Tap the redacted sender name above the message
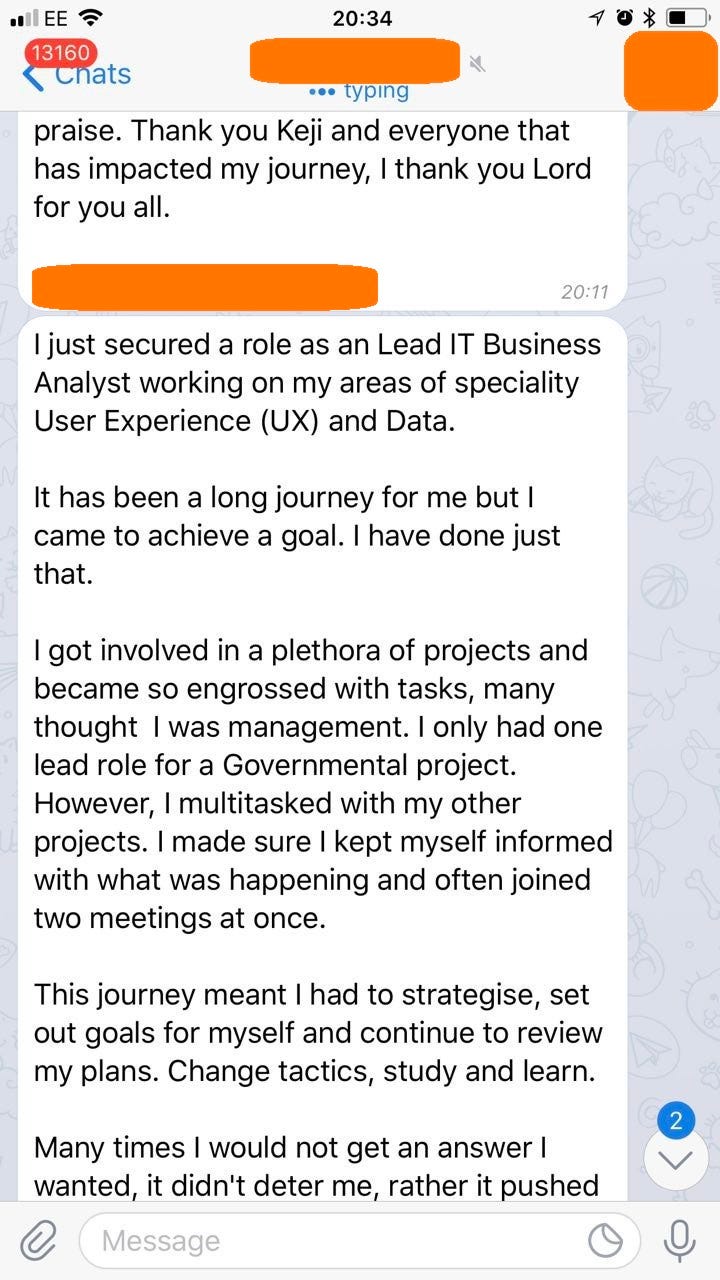This screenshot has height=1280, width=720. pos(205,288)
